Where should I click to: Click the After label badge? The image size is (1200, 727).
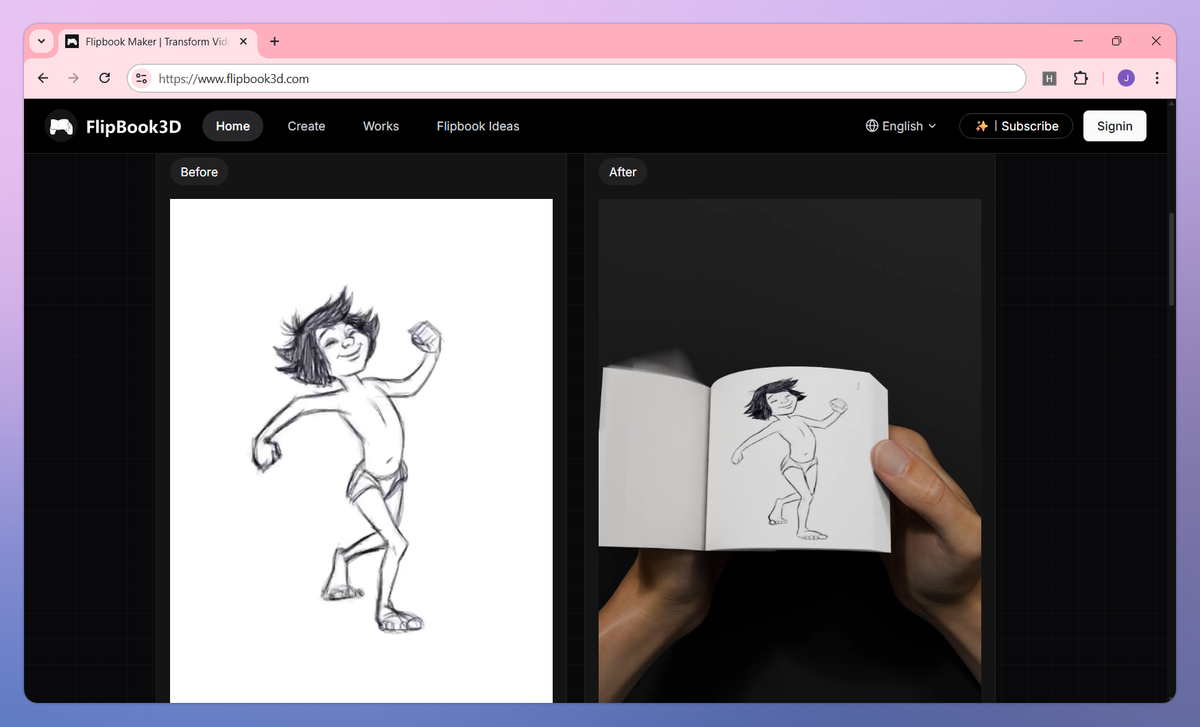(x=623, y=172)
